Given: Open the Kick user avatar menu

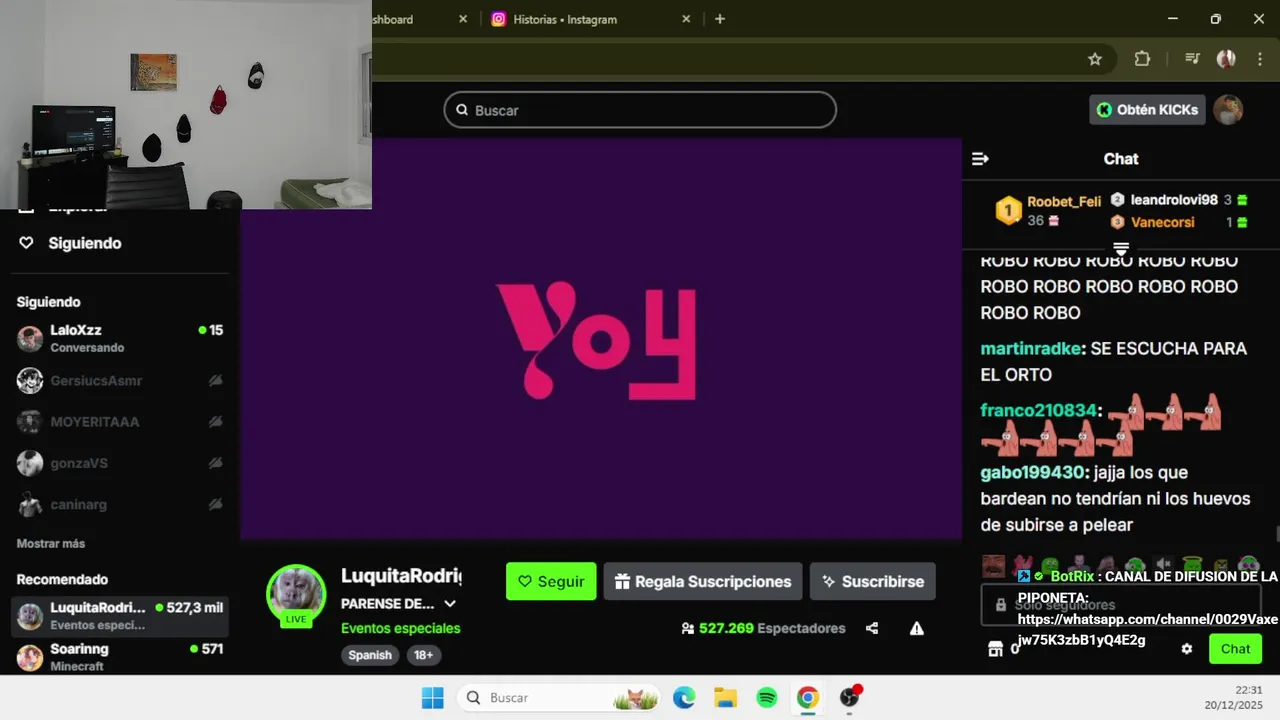Looking at the screenshot, I should coord(1228,110).
